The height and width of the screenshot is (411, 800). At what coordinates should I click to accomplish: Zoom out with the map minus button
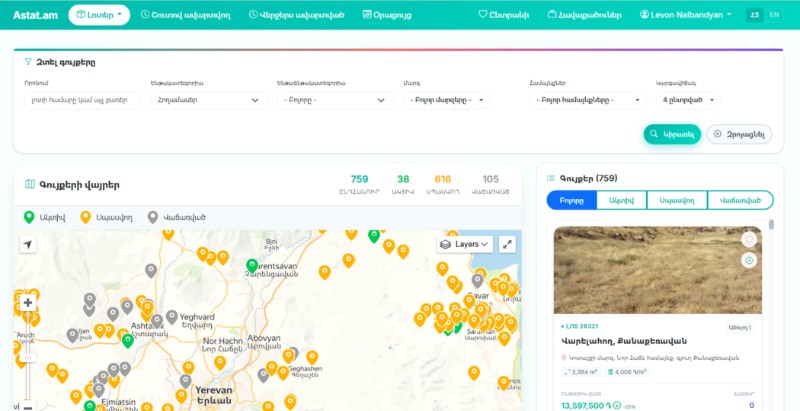pos(28,407)
